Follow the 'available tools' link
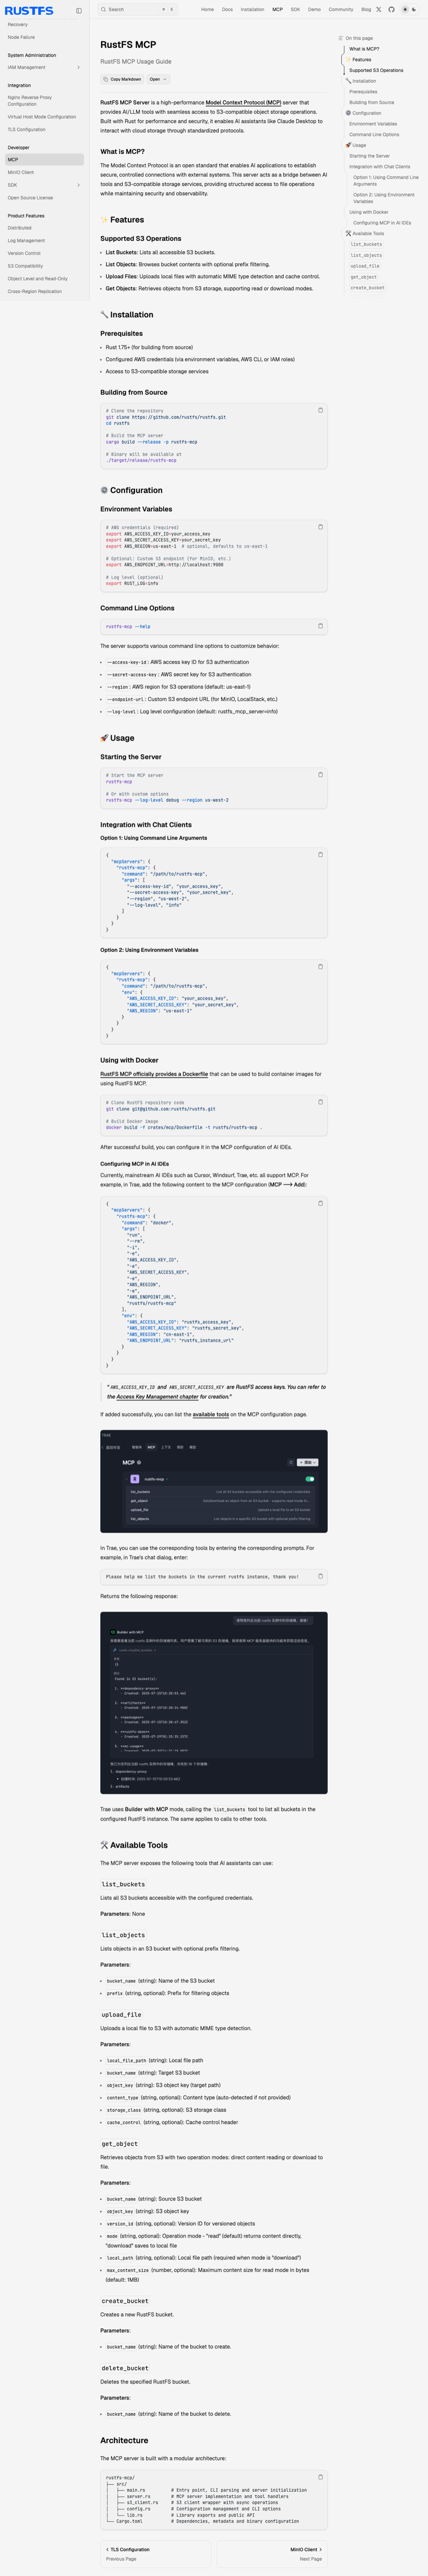The height and width of the screenshot is (2576, 428). 211,1414
